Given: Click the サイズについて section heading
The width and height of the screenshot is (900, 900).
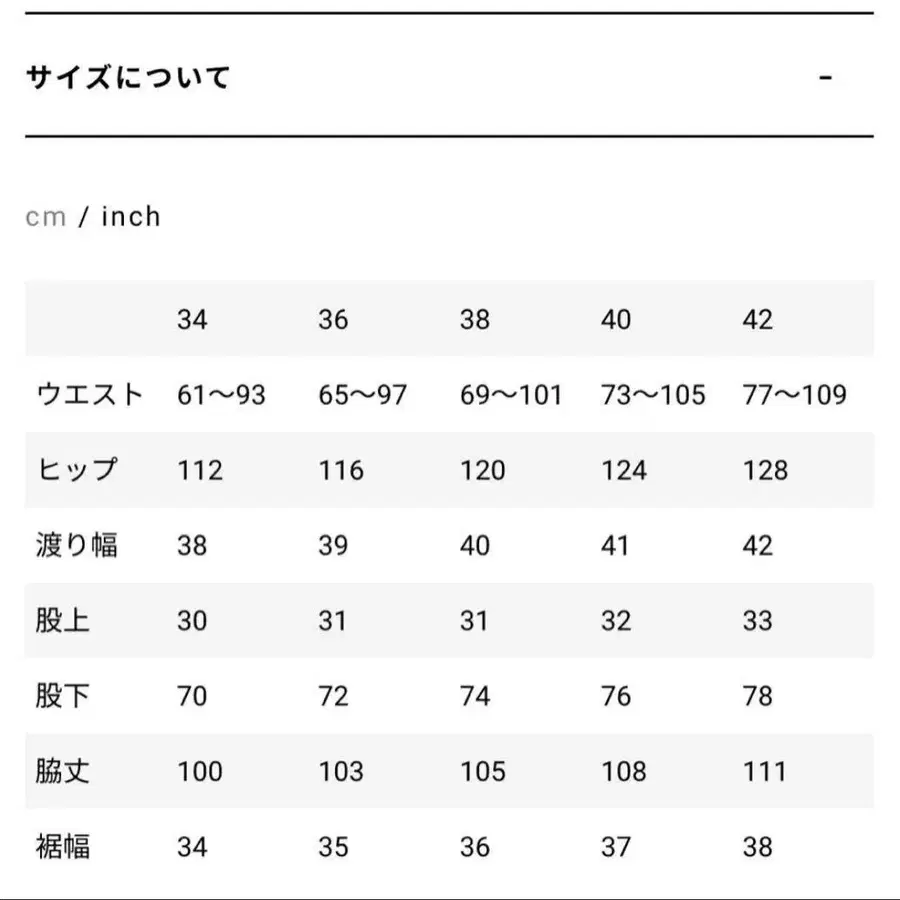Looking at the screenshot, I should click(x=128, y=77).
